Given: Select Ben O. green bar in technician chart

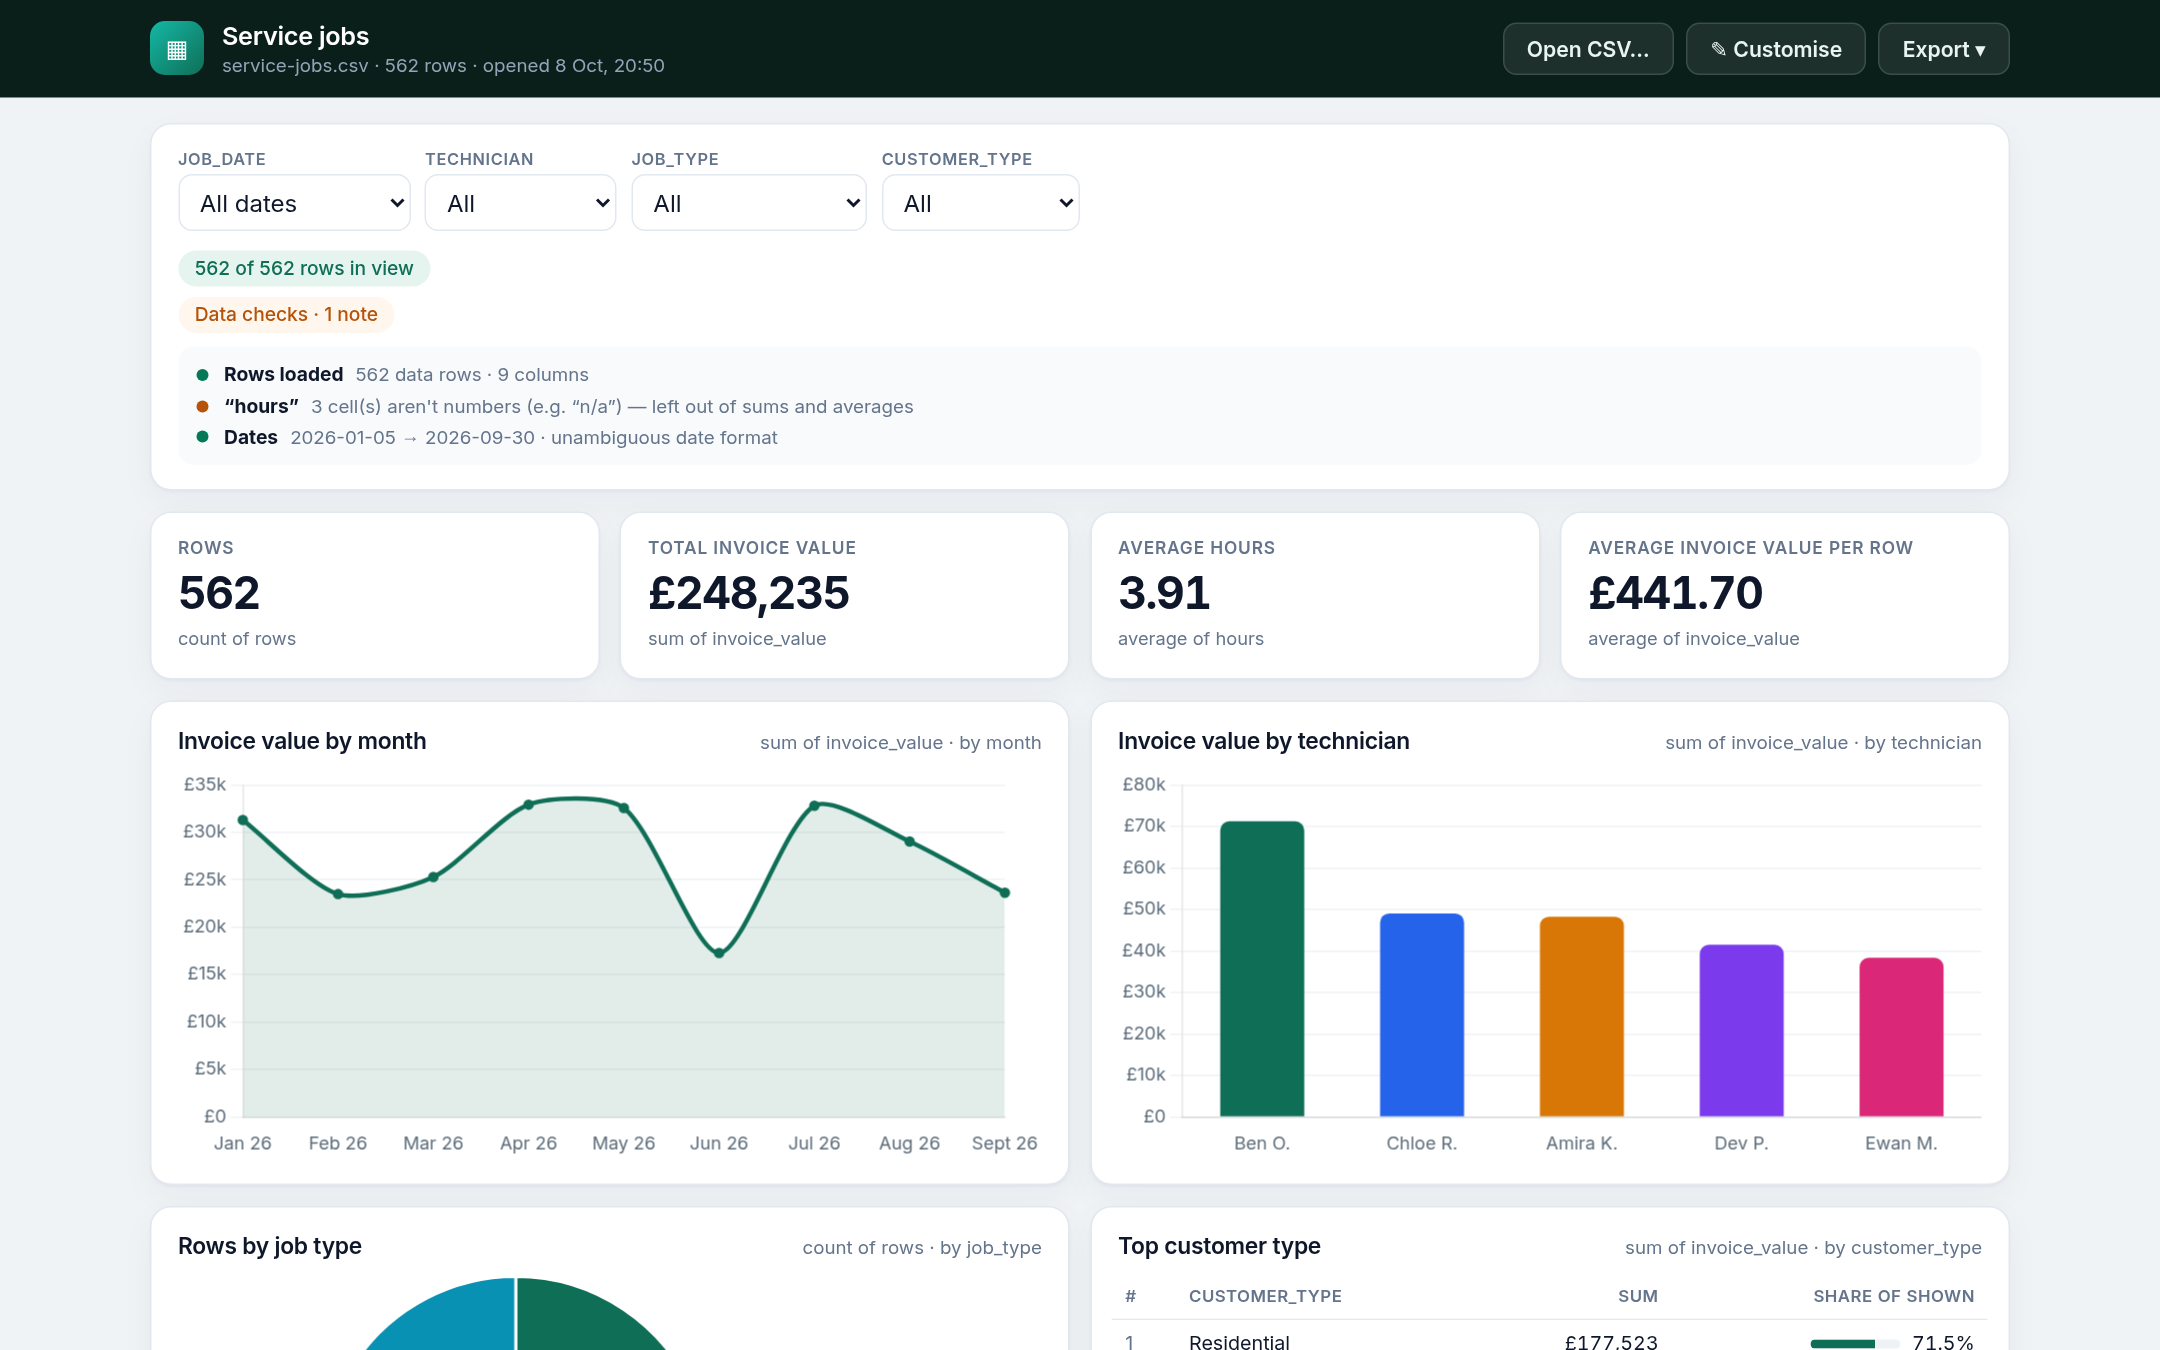Looking at the screenshot, I should coord(1262,968).
